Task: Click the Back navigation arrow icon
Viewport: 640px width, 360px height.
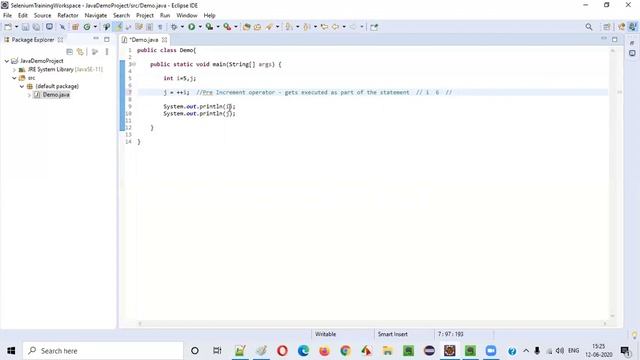Action: pos(335,27)
